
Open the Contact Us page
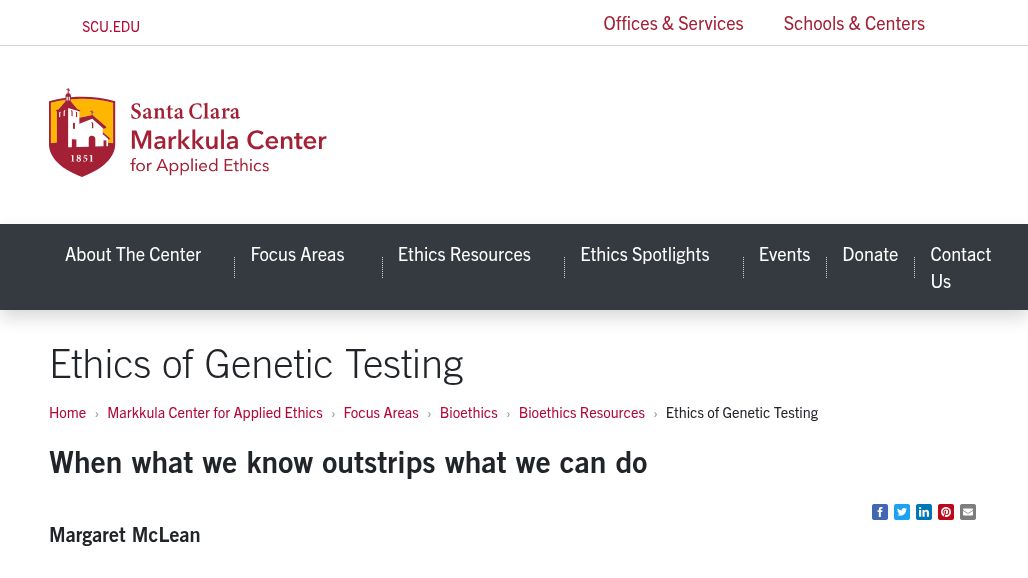tap(960, 267)
